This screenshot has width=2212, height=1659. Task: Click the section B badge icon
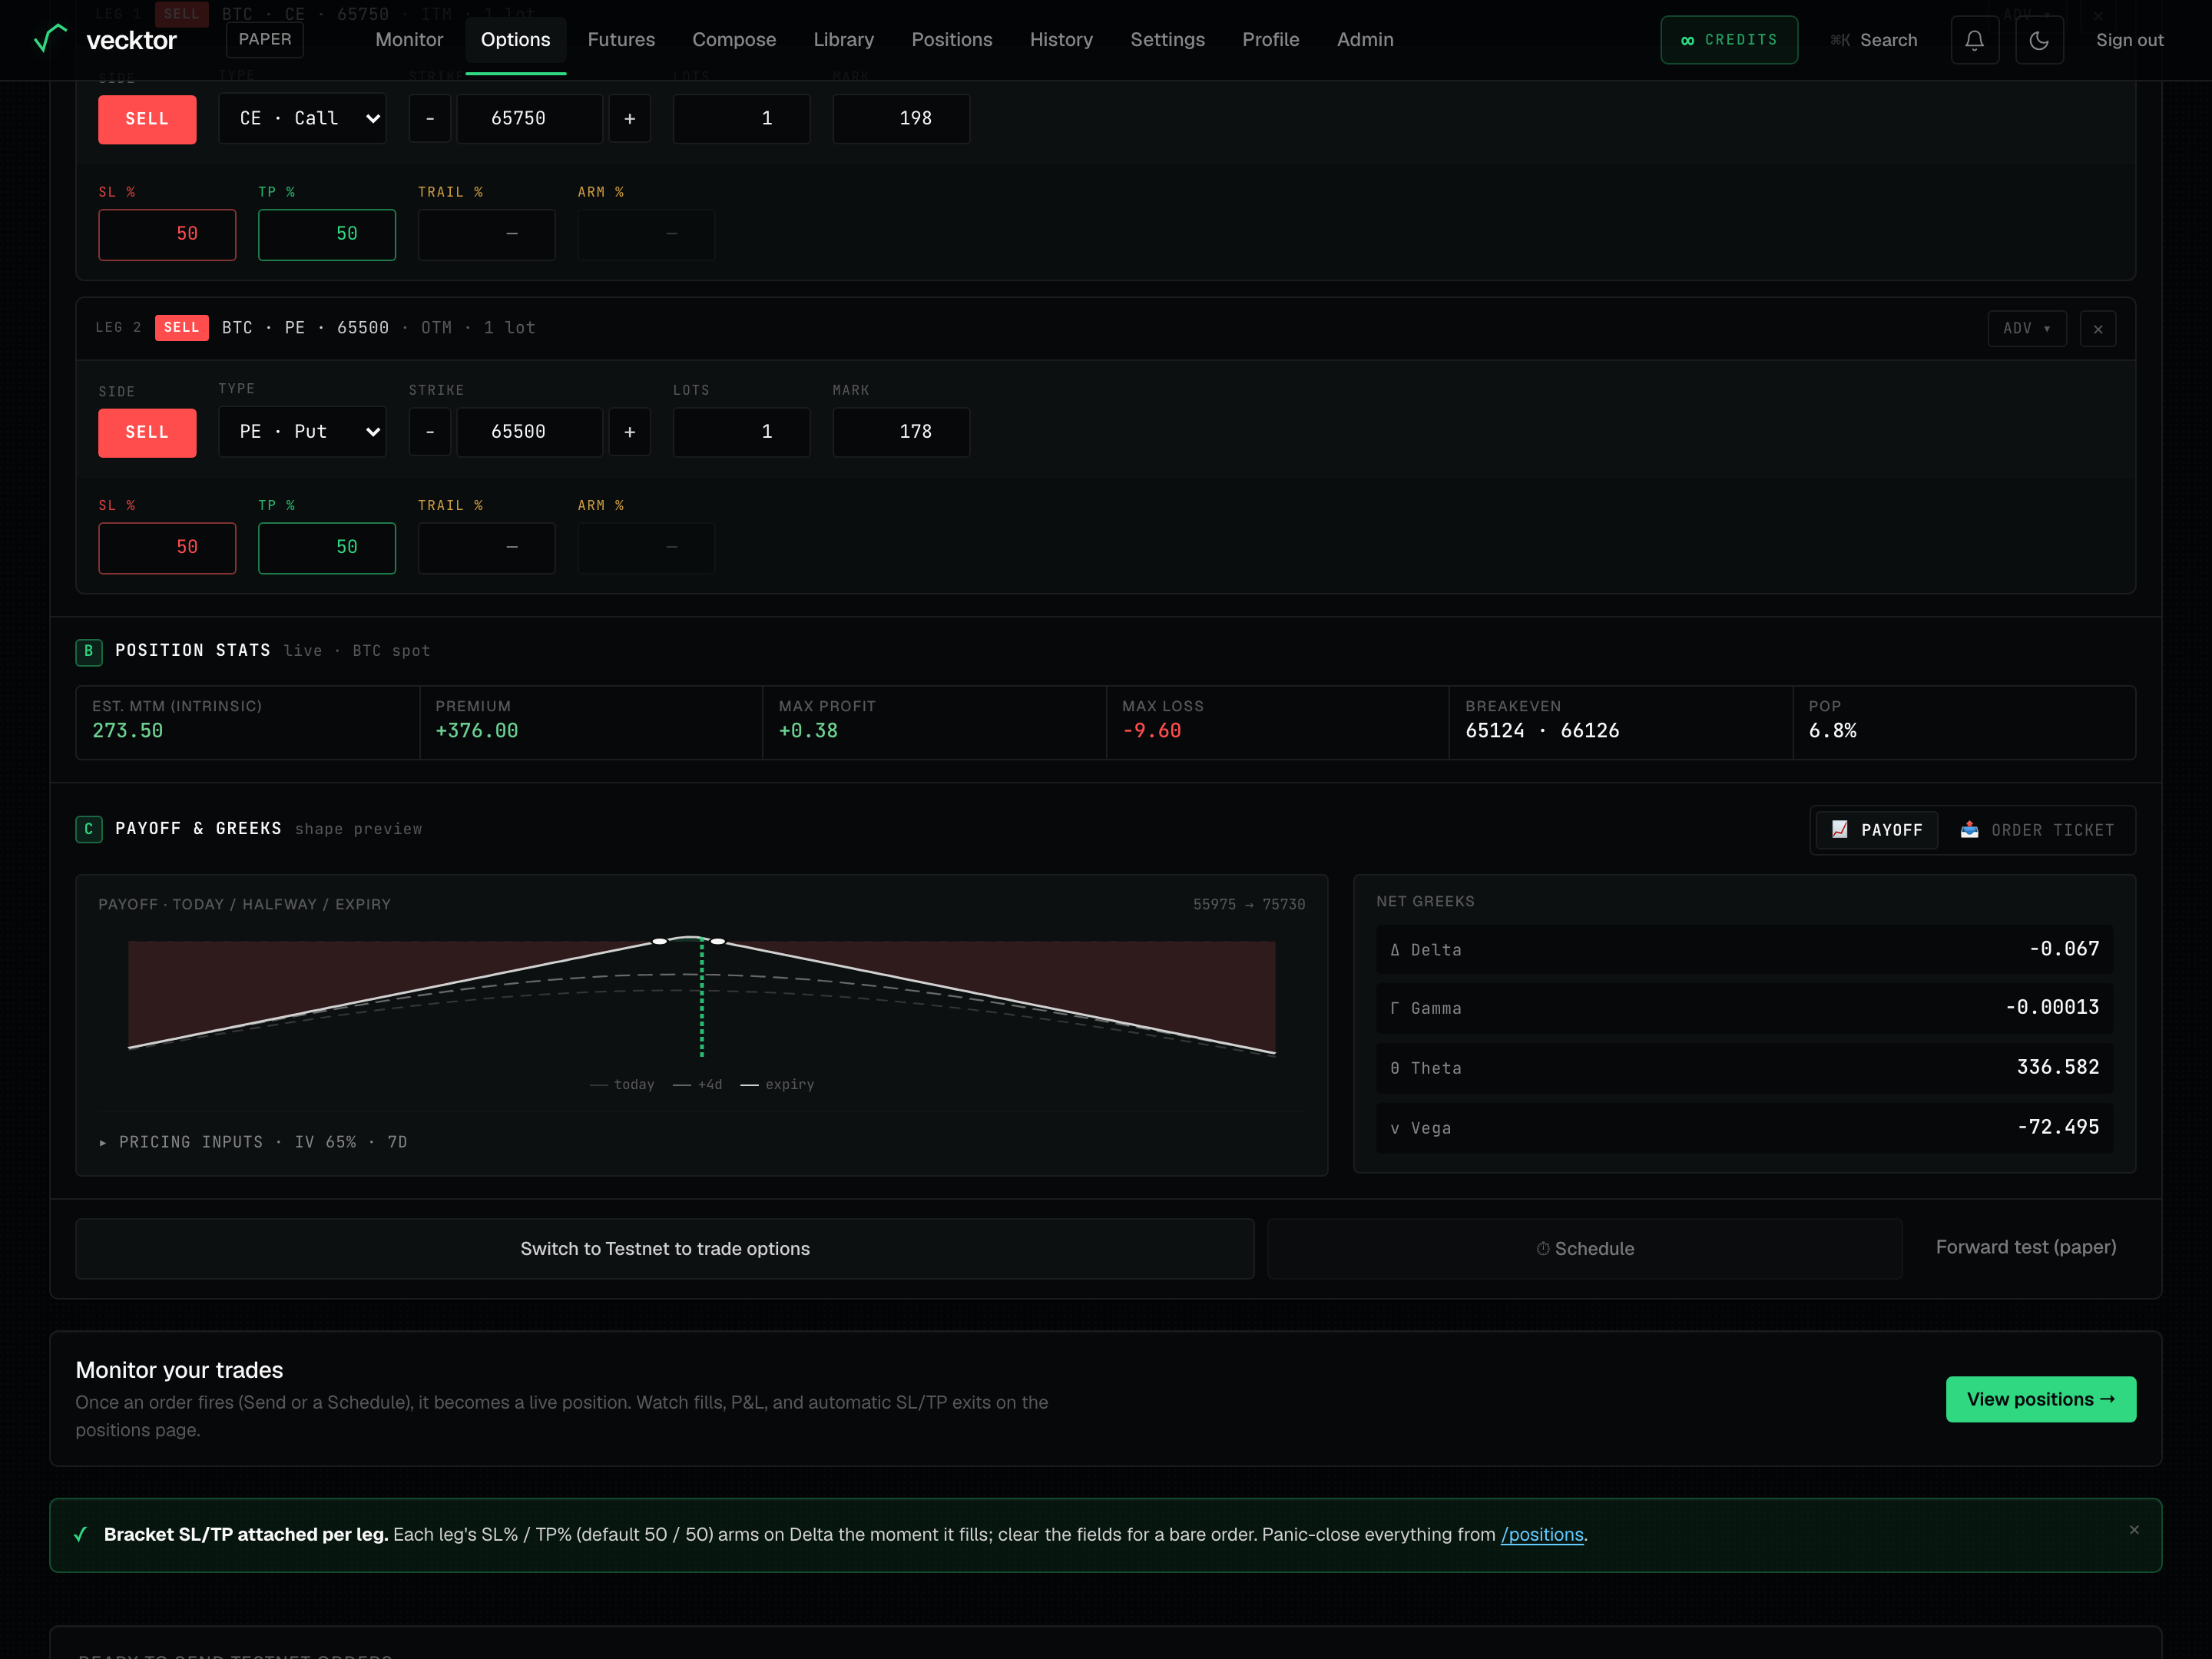coord(88,651)
